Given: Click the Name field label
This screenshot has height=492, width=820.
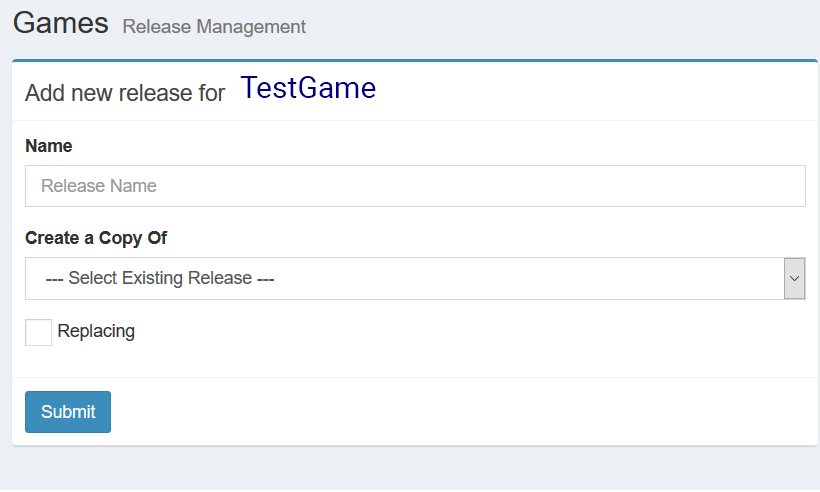Looking at the screenshot, I should (49, 146).
